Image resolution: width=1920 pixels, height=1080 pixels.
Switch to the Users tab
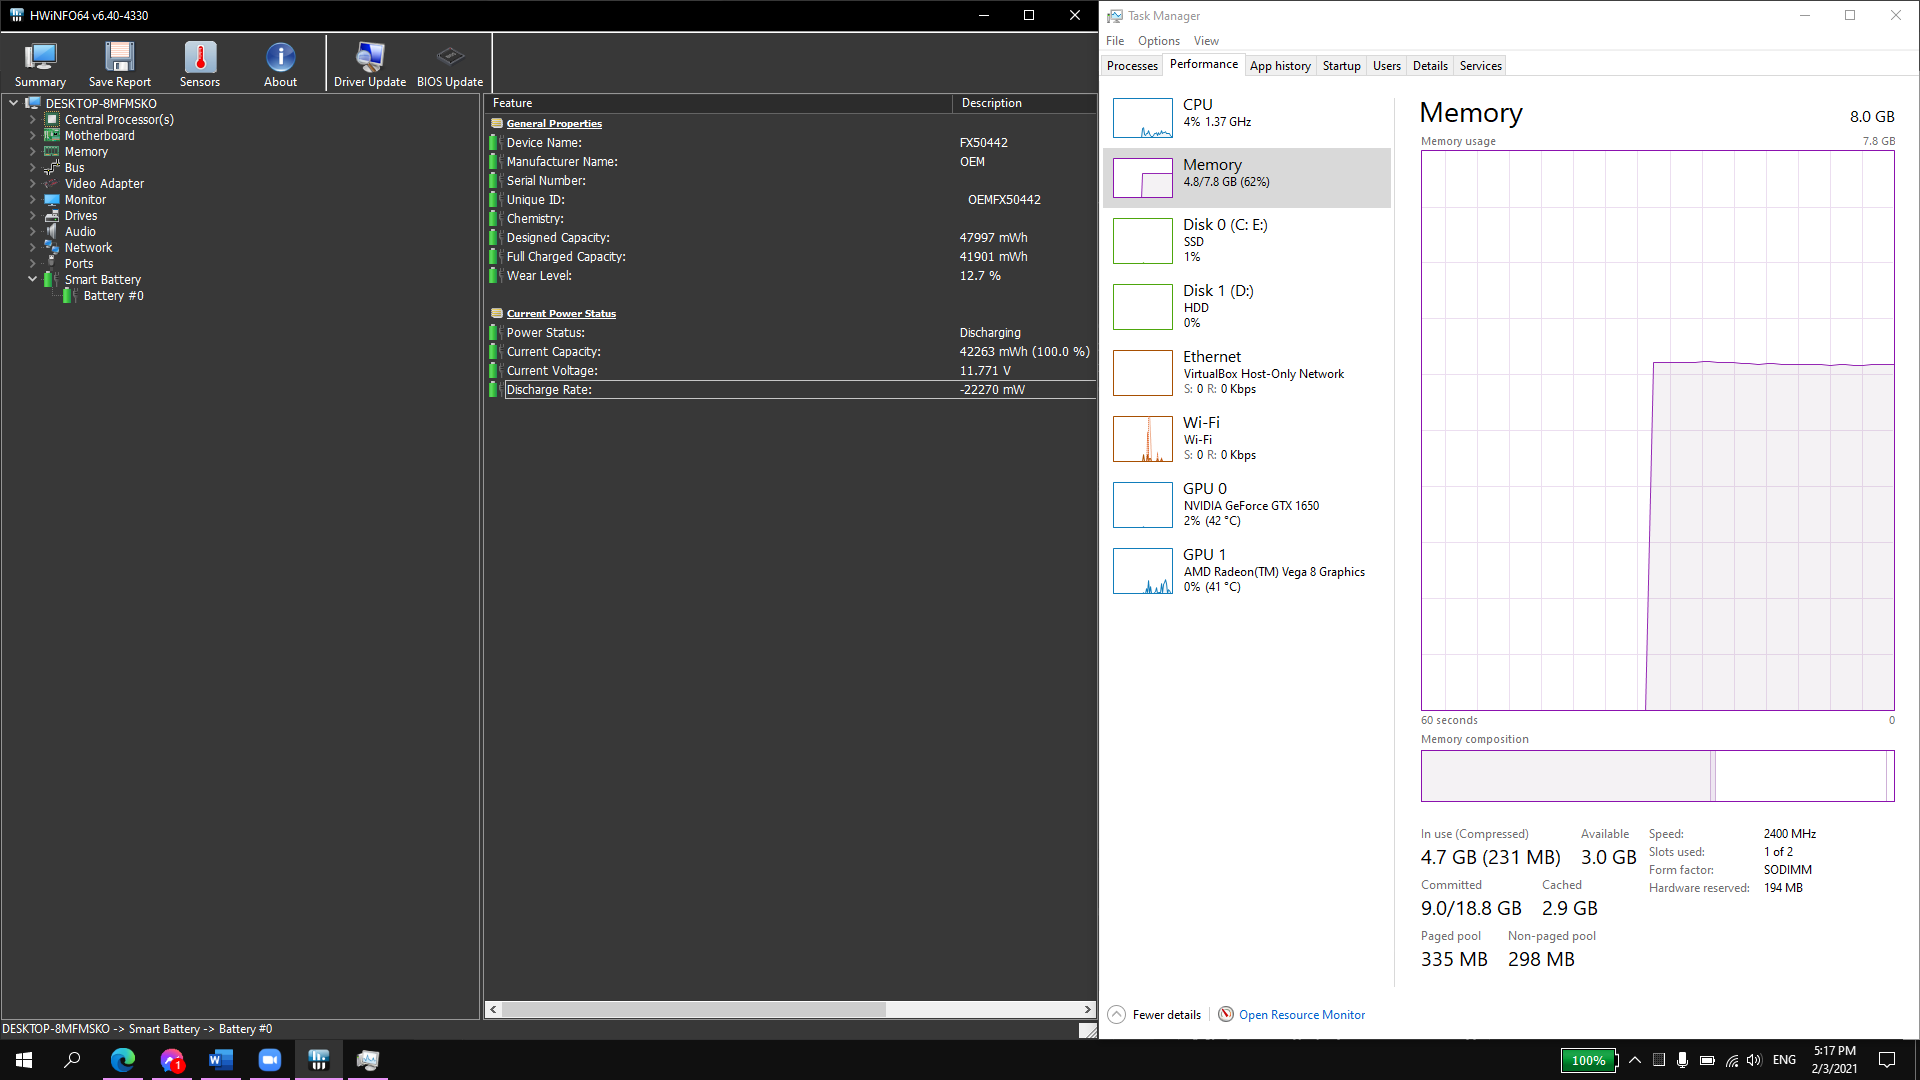click(x=1386, y=66)
